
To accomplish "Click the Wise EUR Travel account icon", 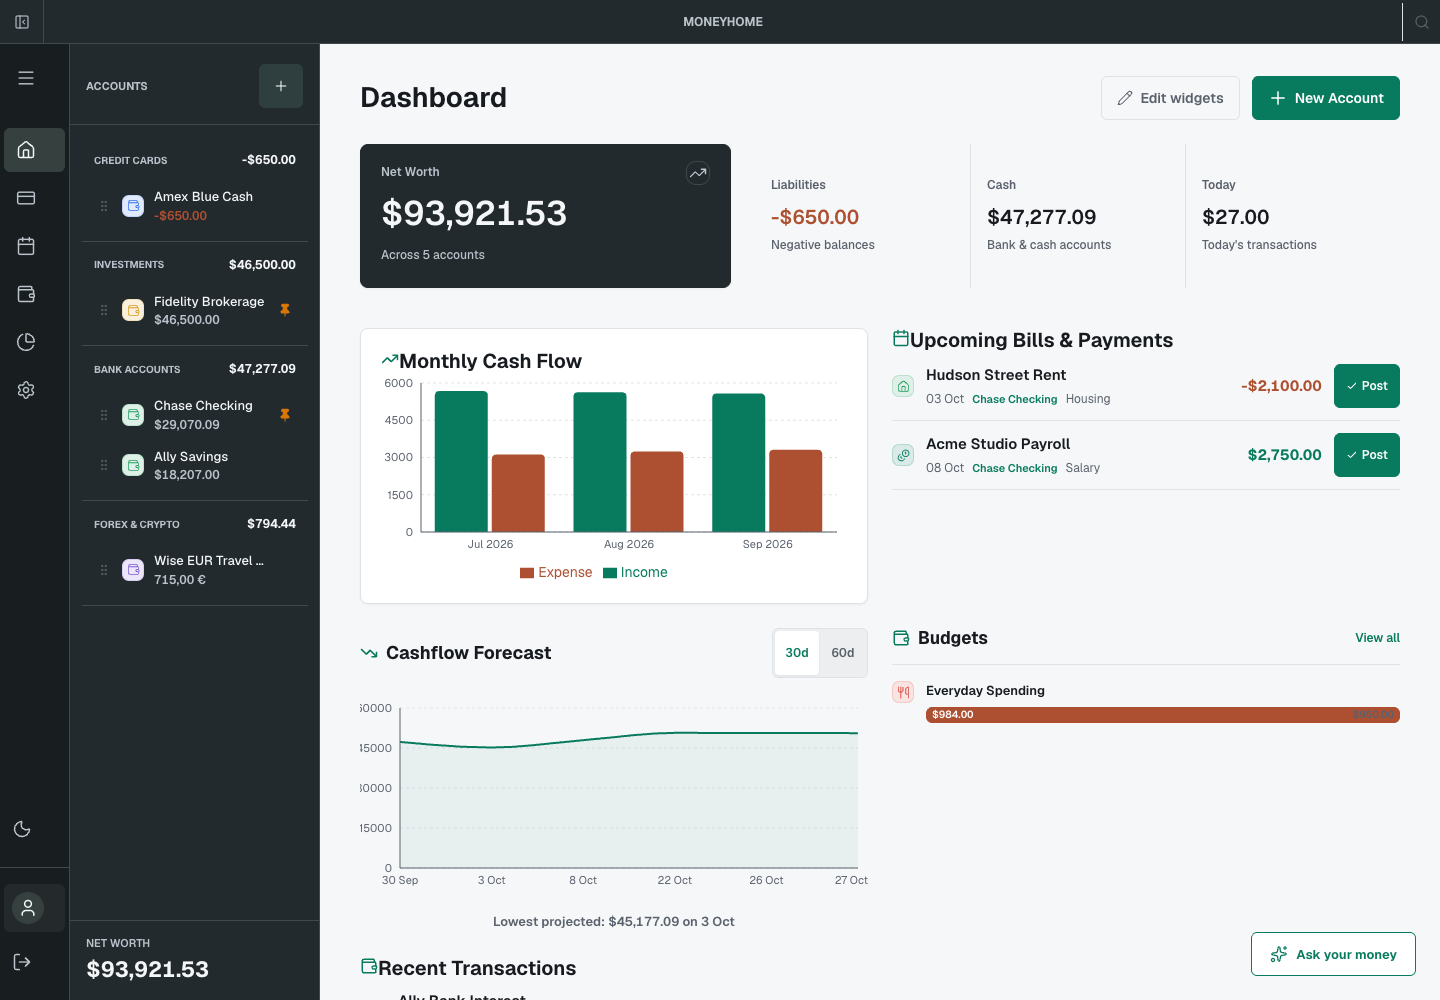I will [133, 570].
